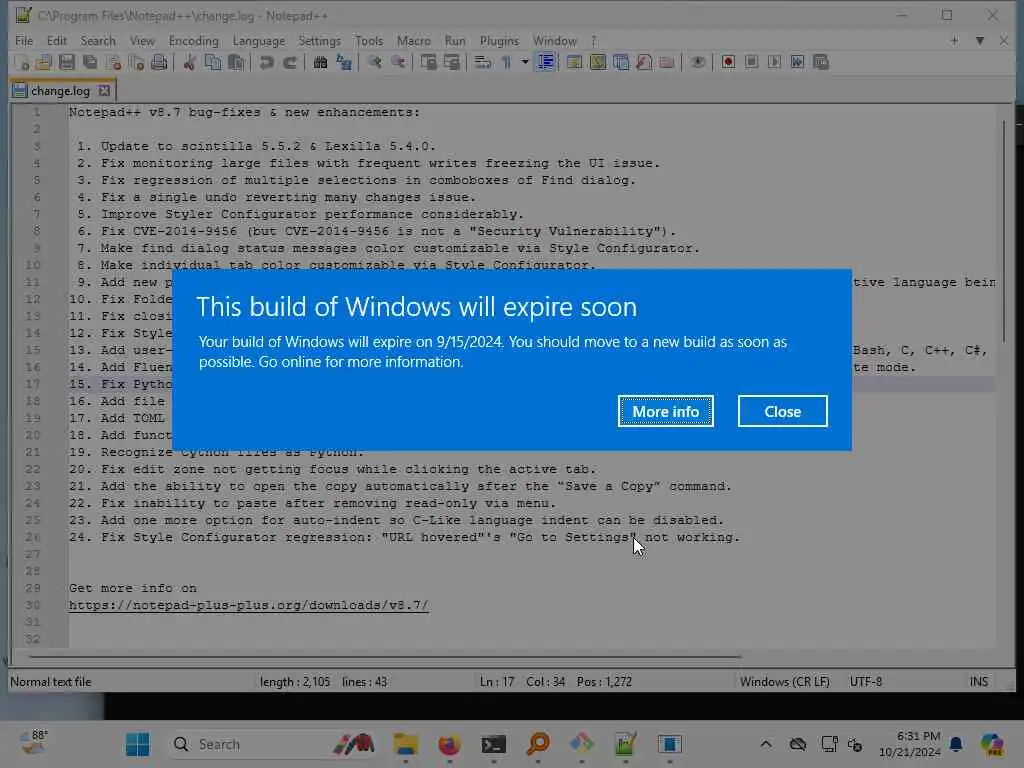
Task: Click UTF-8 encoding in status bar
Action: click(866, 682)
